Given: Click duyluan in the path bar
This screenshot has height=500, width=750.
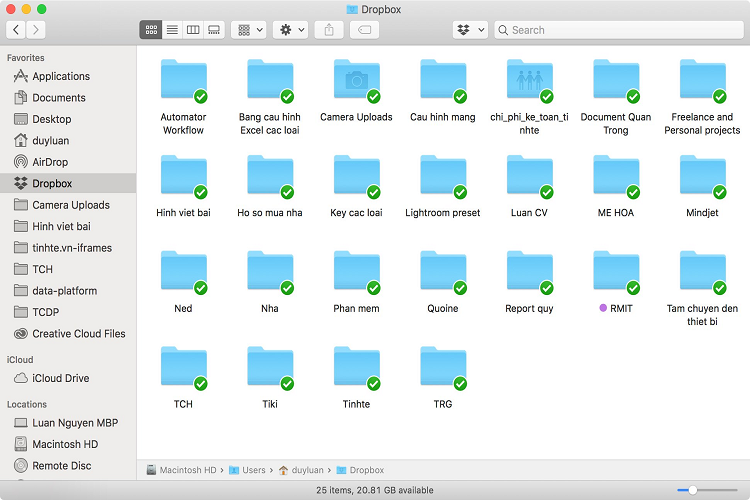Looking at the screenshot, I should (301, 470).
